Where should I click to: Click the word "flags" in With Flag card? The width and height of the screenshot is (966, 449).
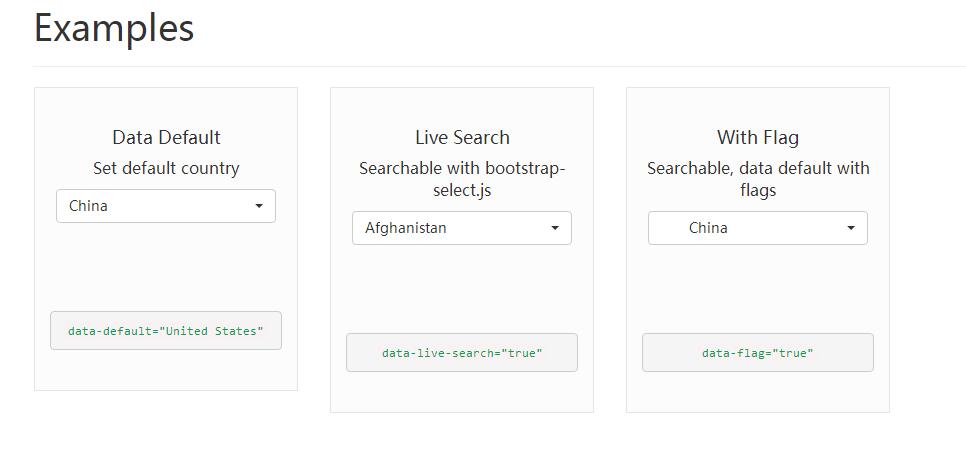click(x=758, y=190)
